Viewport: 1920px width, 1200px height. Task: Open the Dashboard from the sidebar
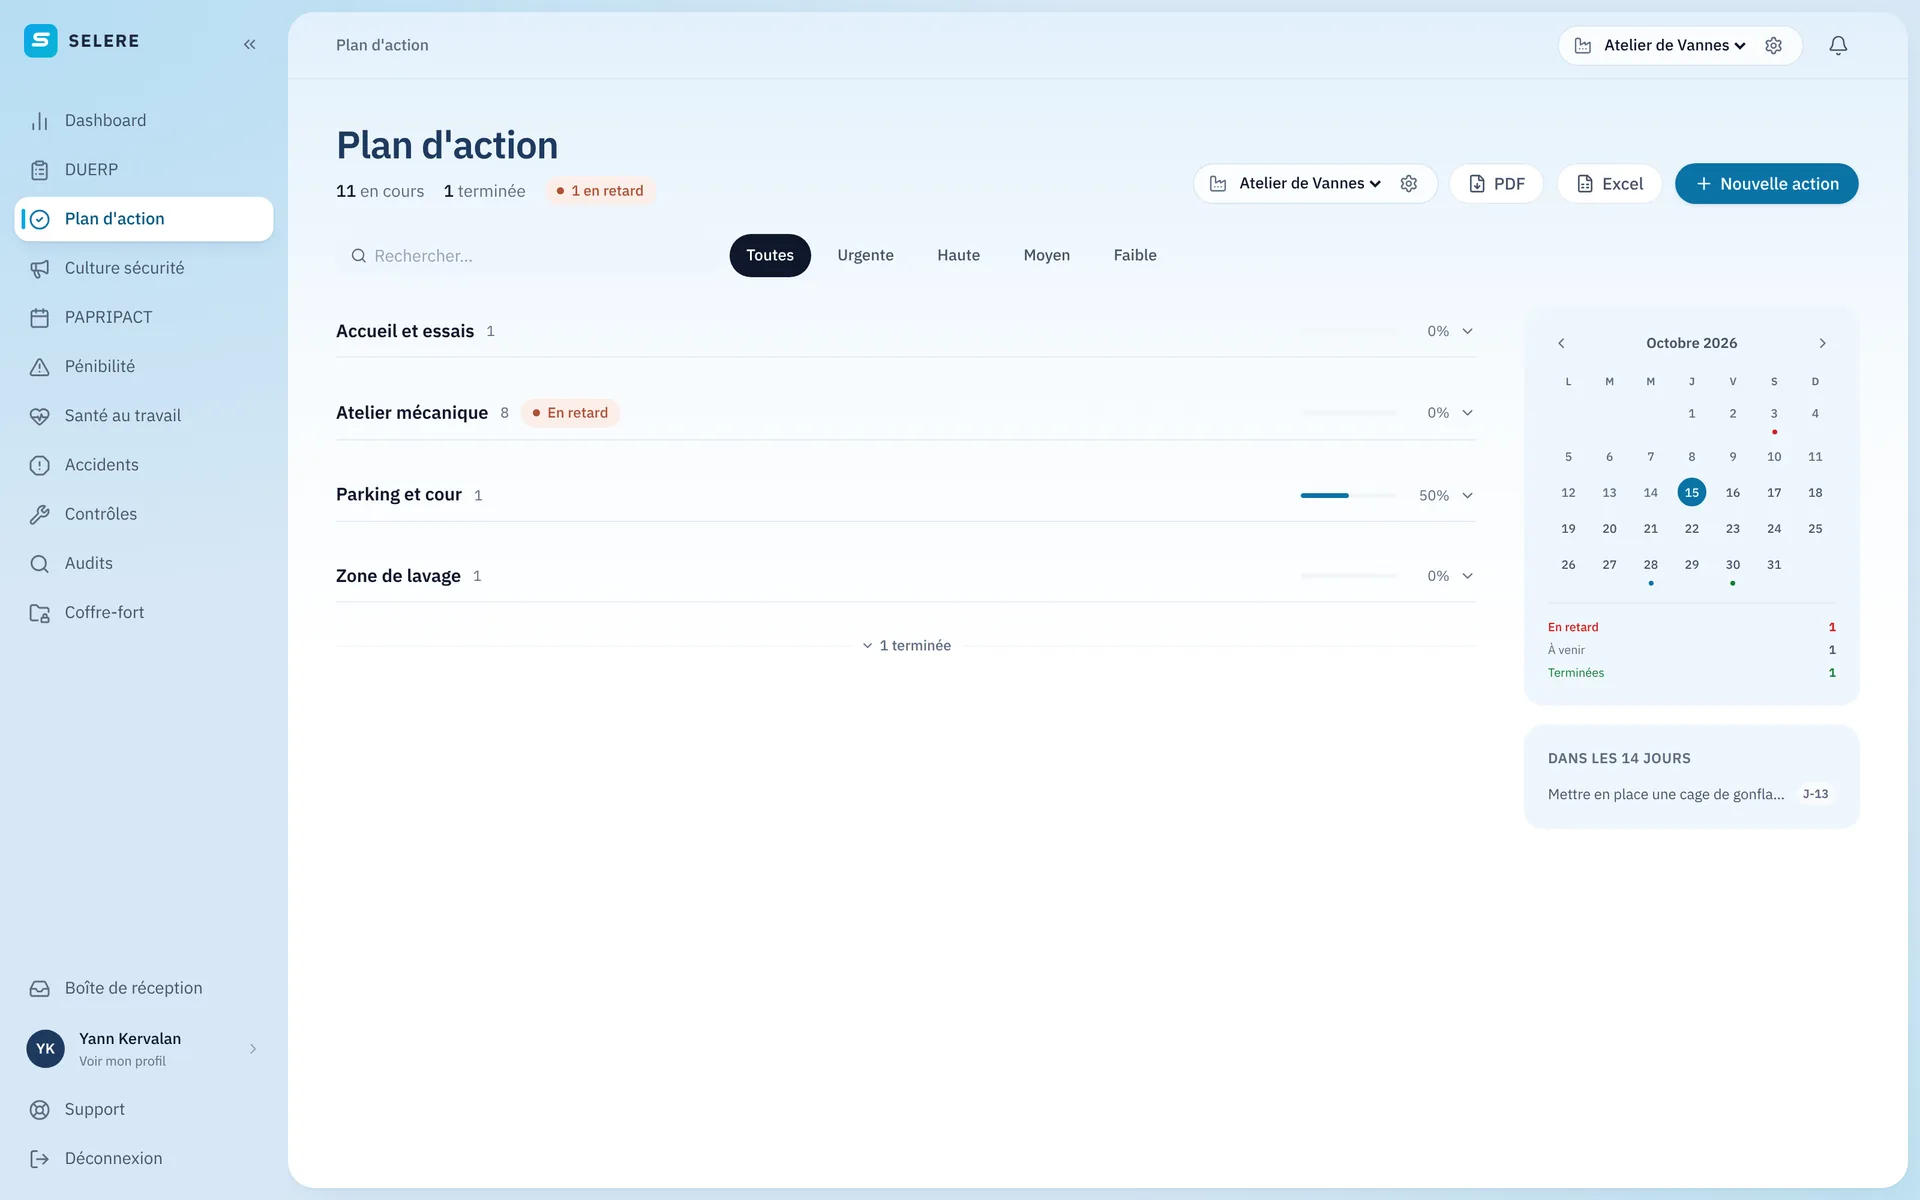(x=144, y=120)
